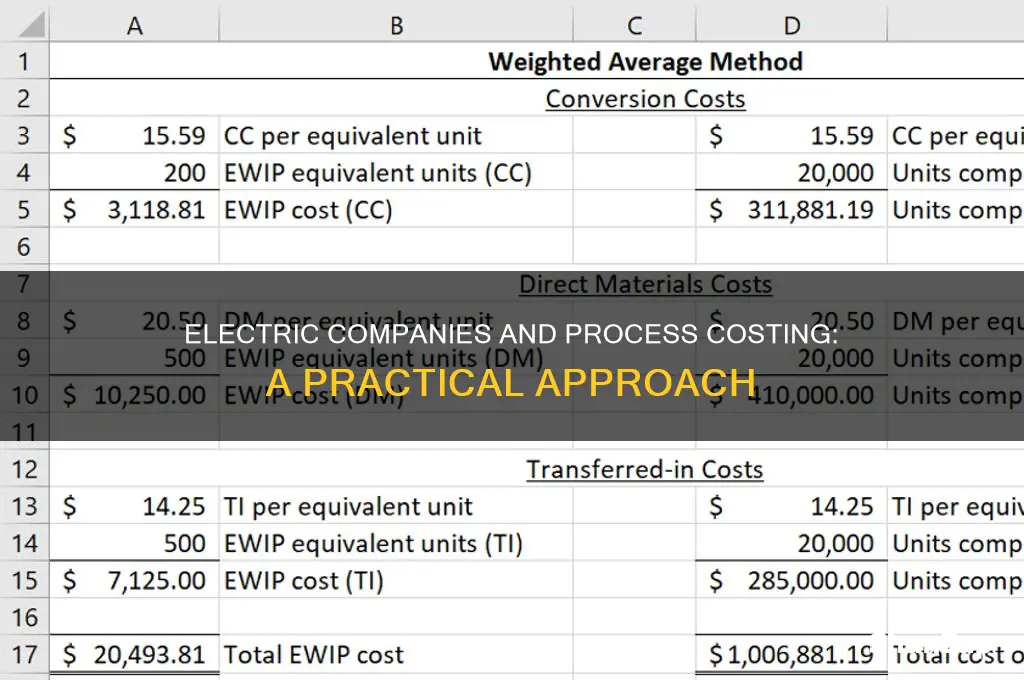Screen dimensions: 1024x680
Task: Select cell D10 showing 410,000.00
Action: (x=792, y=395)
